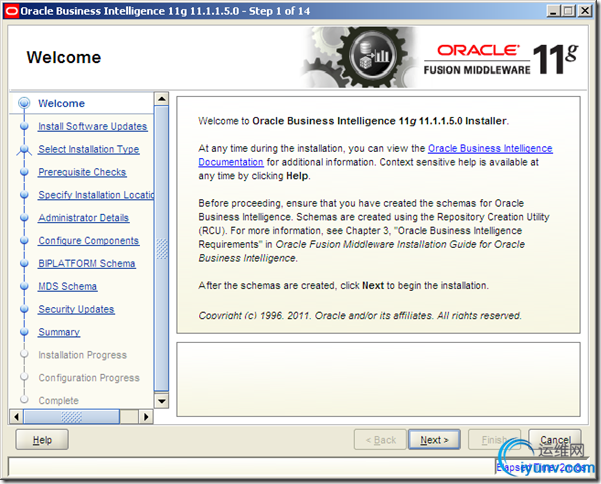601x484 pixels.
Task: Click the Complete step label
Action: click(58, 401)
